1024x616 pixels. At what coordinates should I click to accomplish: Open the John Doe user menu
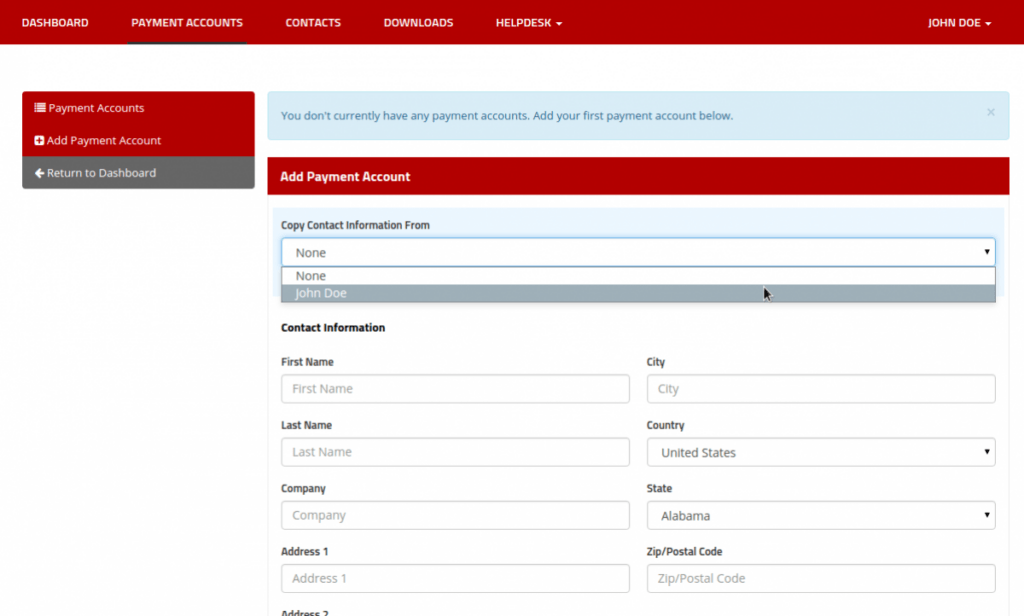(959, 23)
